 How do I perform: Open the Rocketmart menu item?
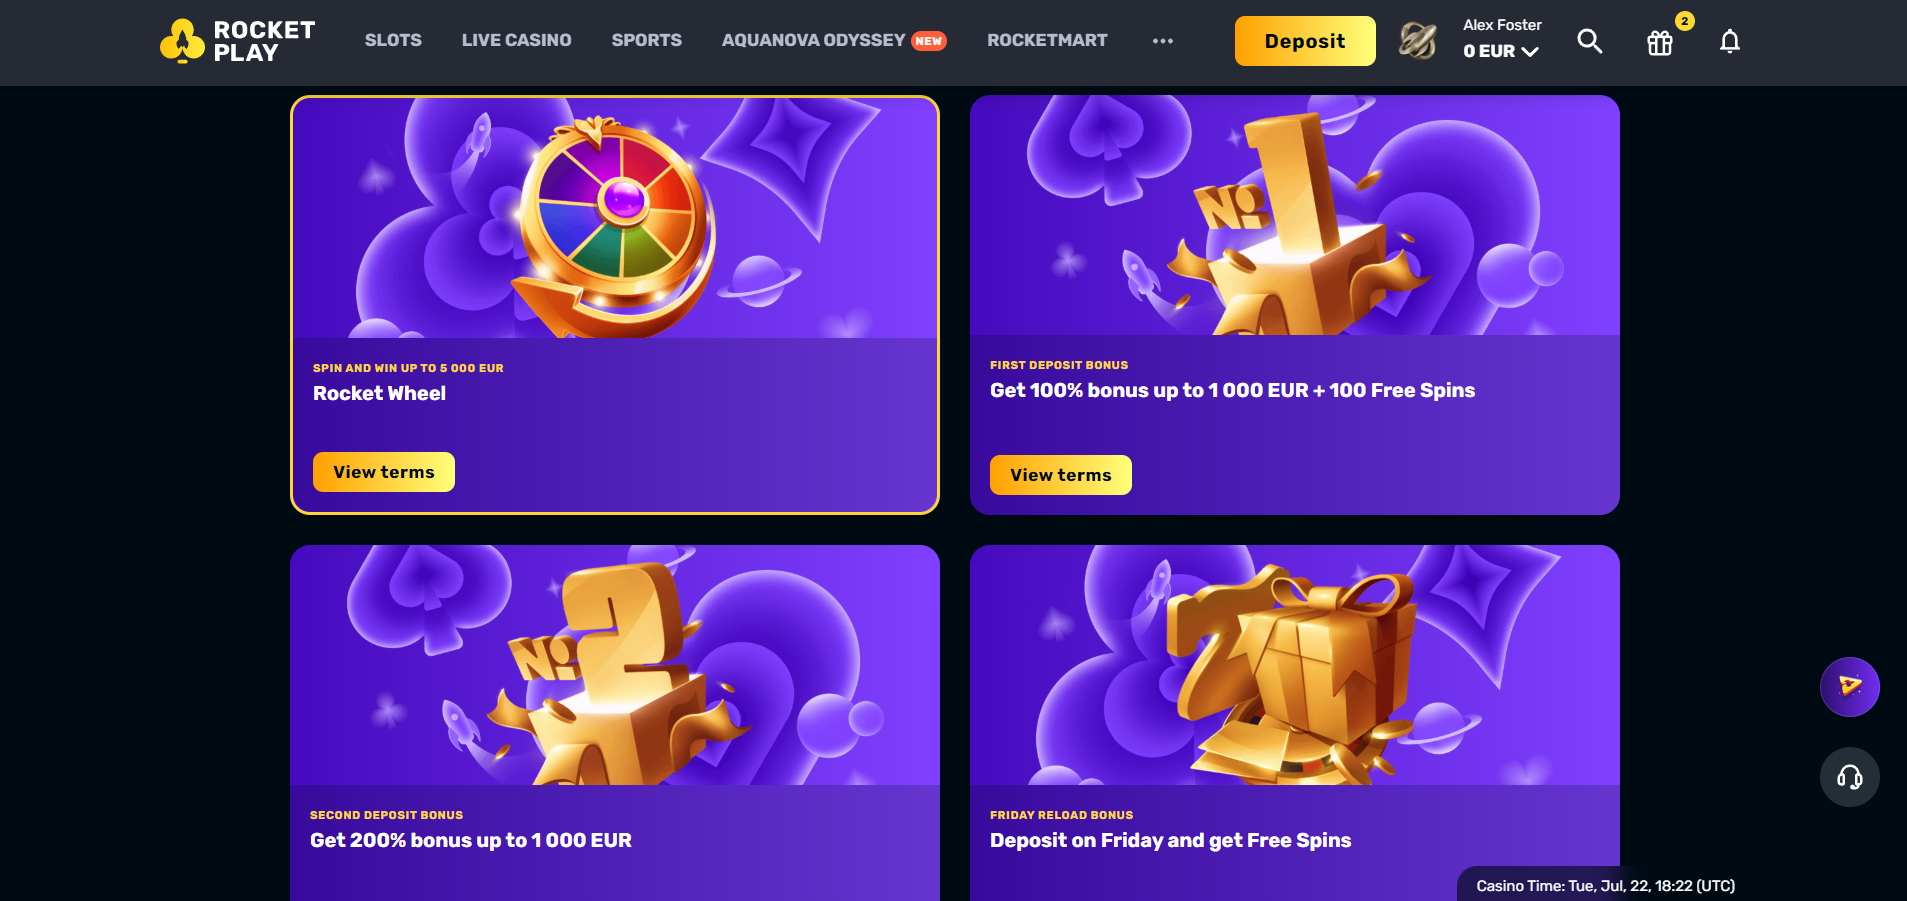1047,40
